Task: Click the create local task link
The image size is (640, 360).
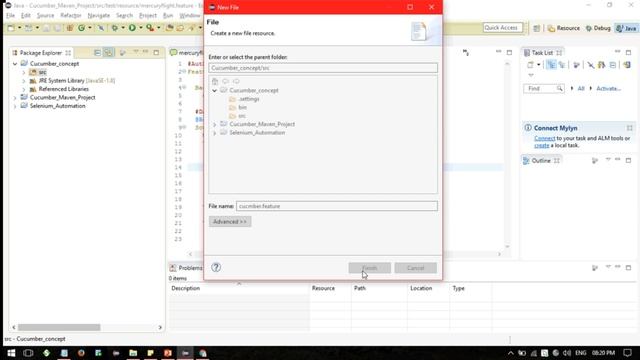Action: tap(542, 145)
